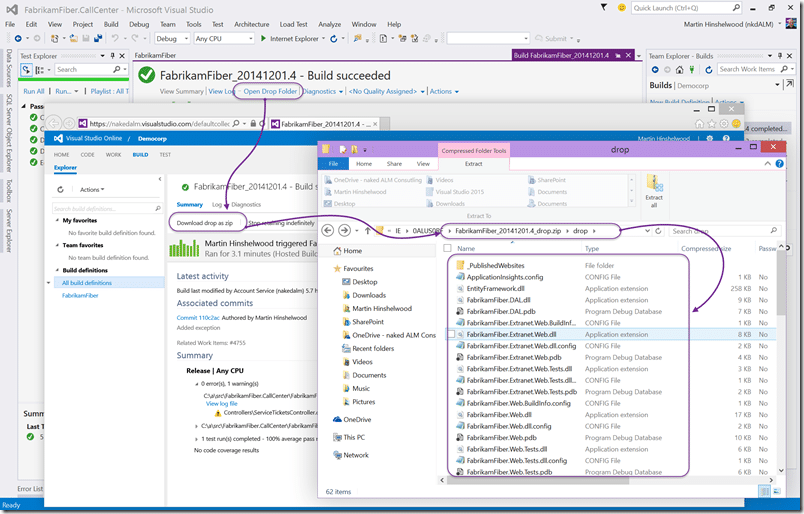Select the EntityFramework.dll file
The image size is (804, 514).
click(x=495, y=289)
